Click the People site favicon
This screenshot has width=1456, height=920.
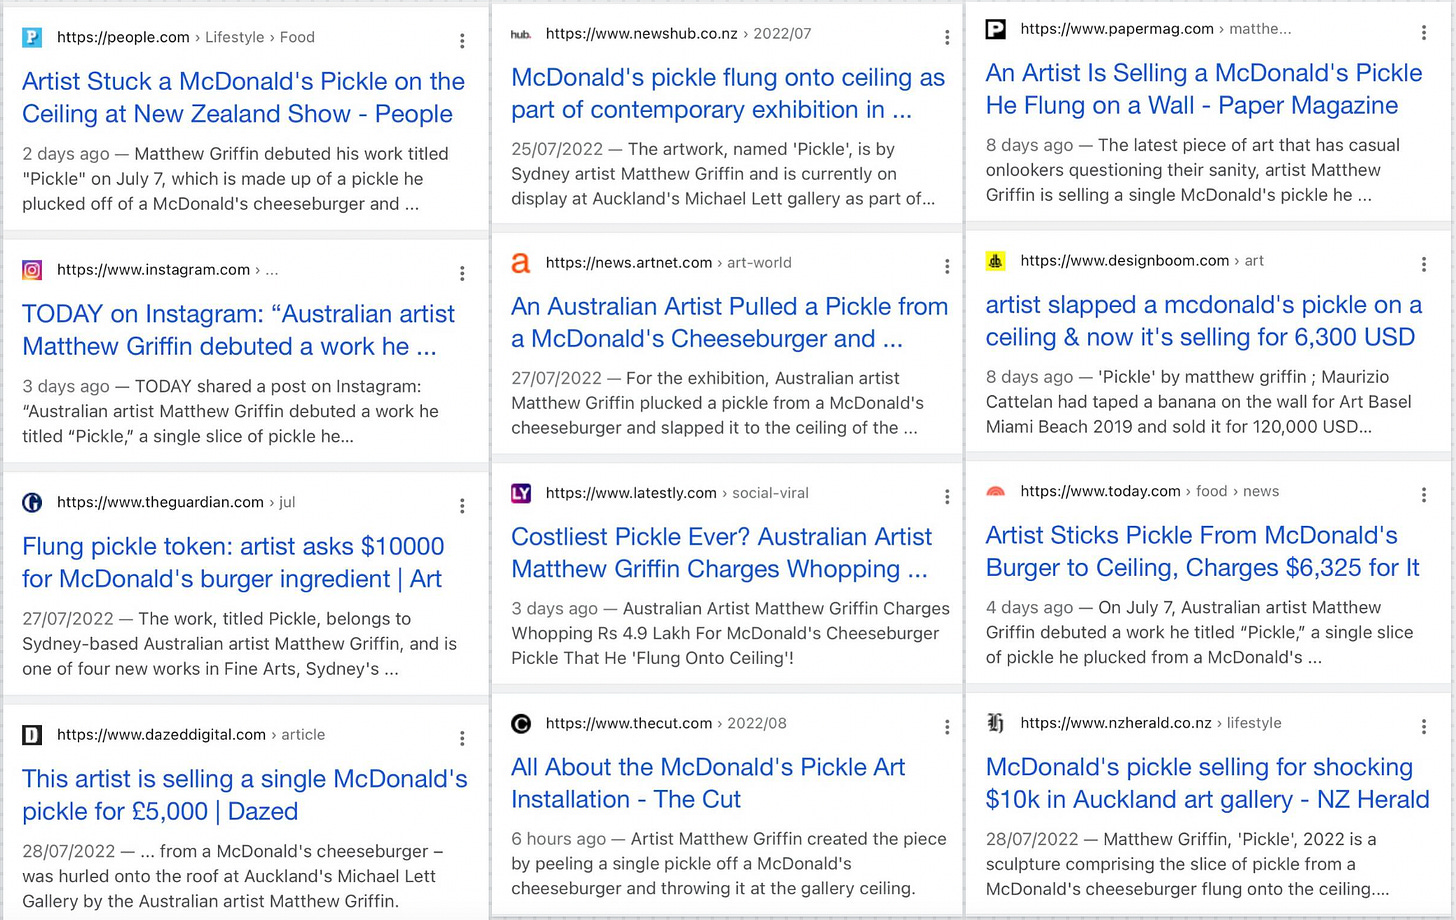[x=32, y=38]
